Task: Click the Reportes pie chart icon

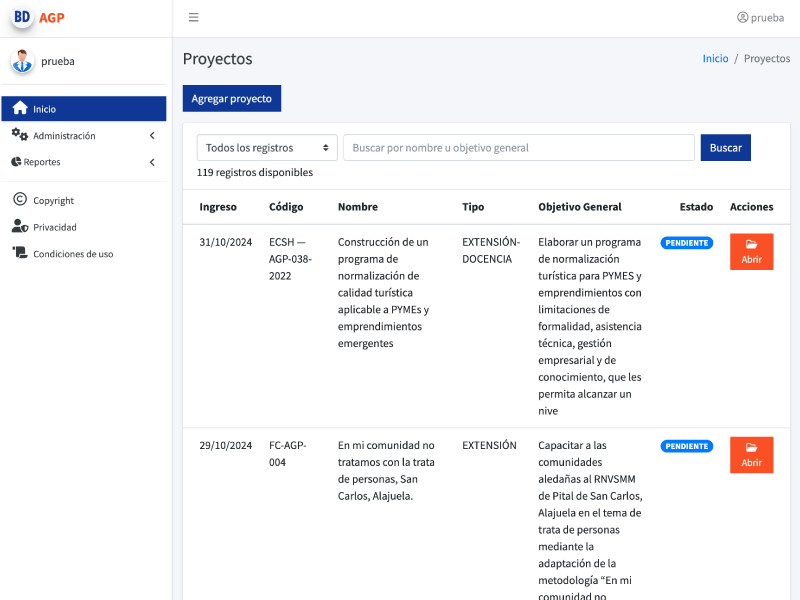Action: tap(16, 162)
